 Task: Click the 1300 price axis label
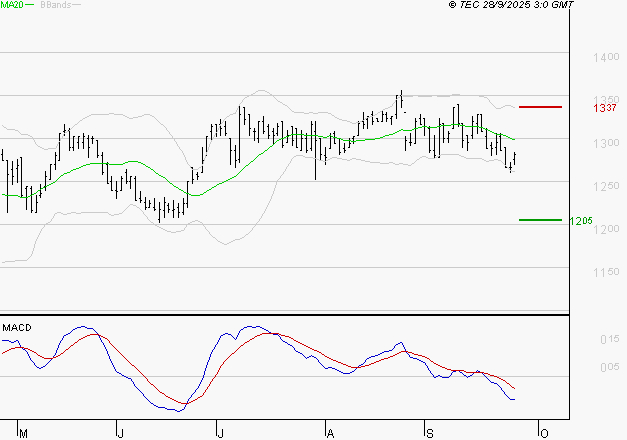click(x=606, y=143)
